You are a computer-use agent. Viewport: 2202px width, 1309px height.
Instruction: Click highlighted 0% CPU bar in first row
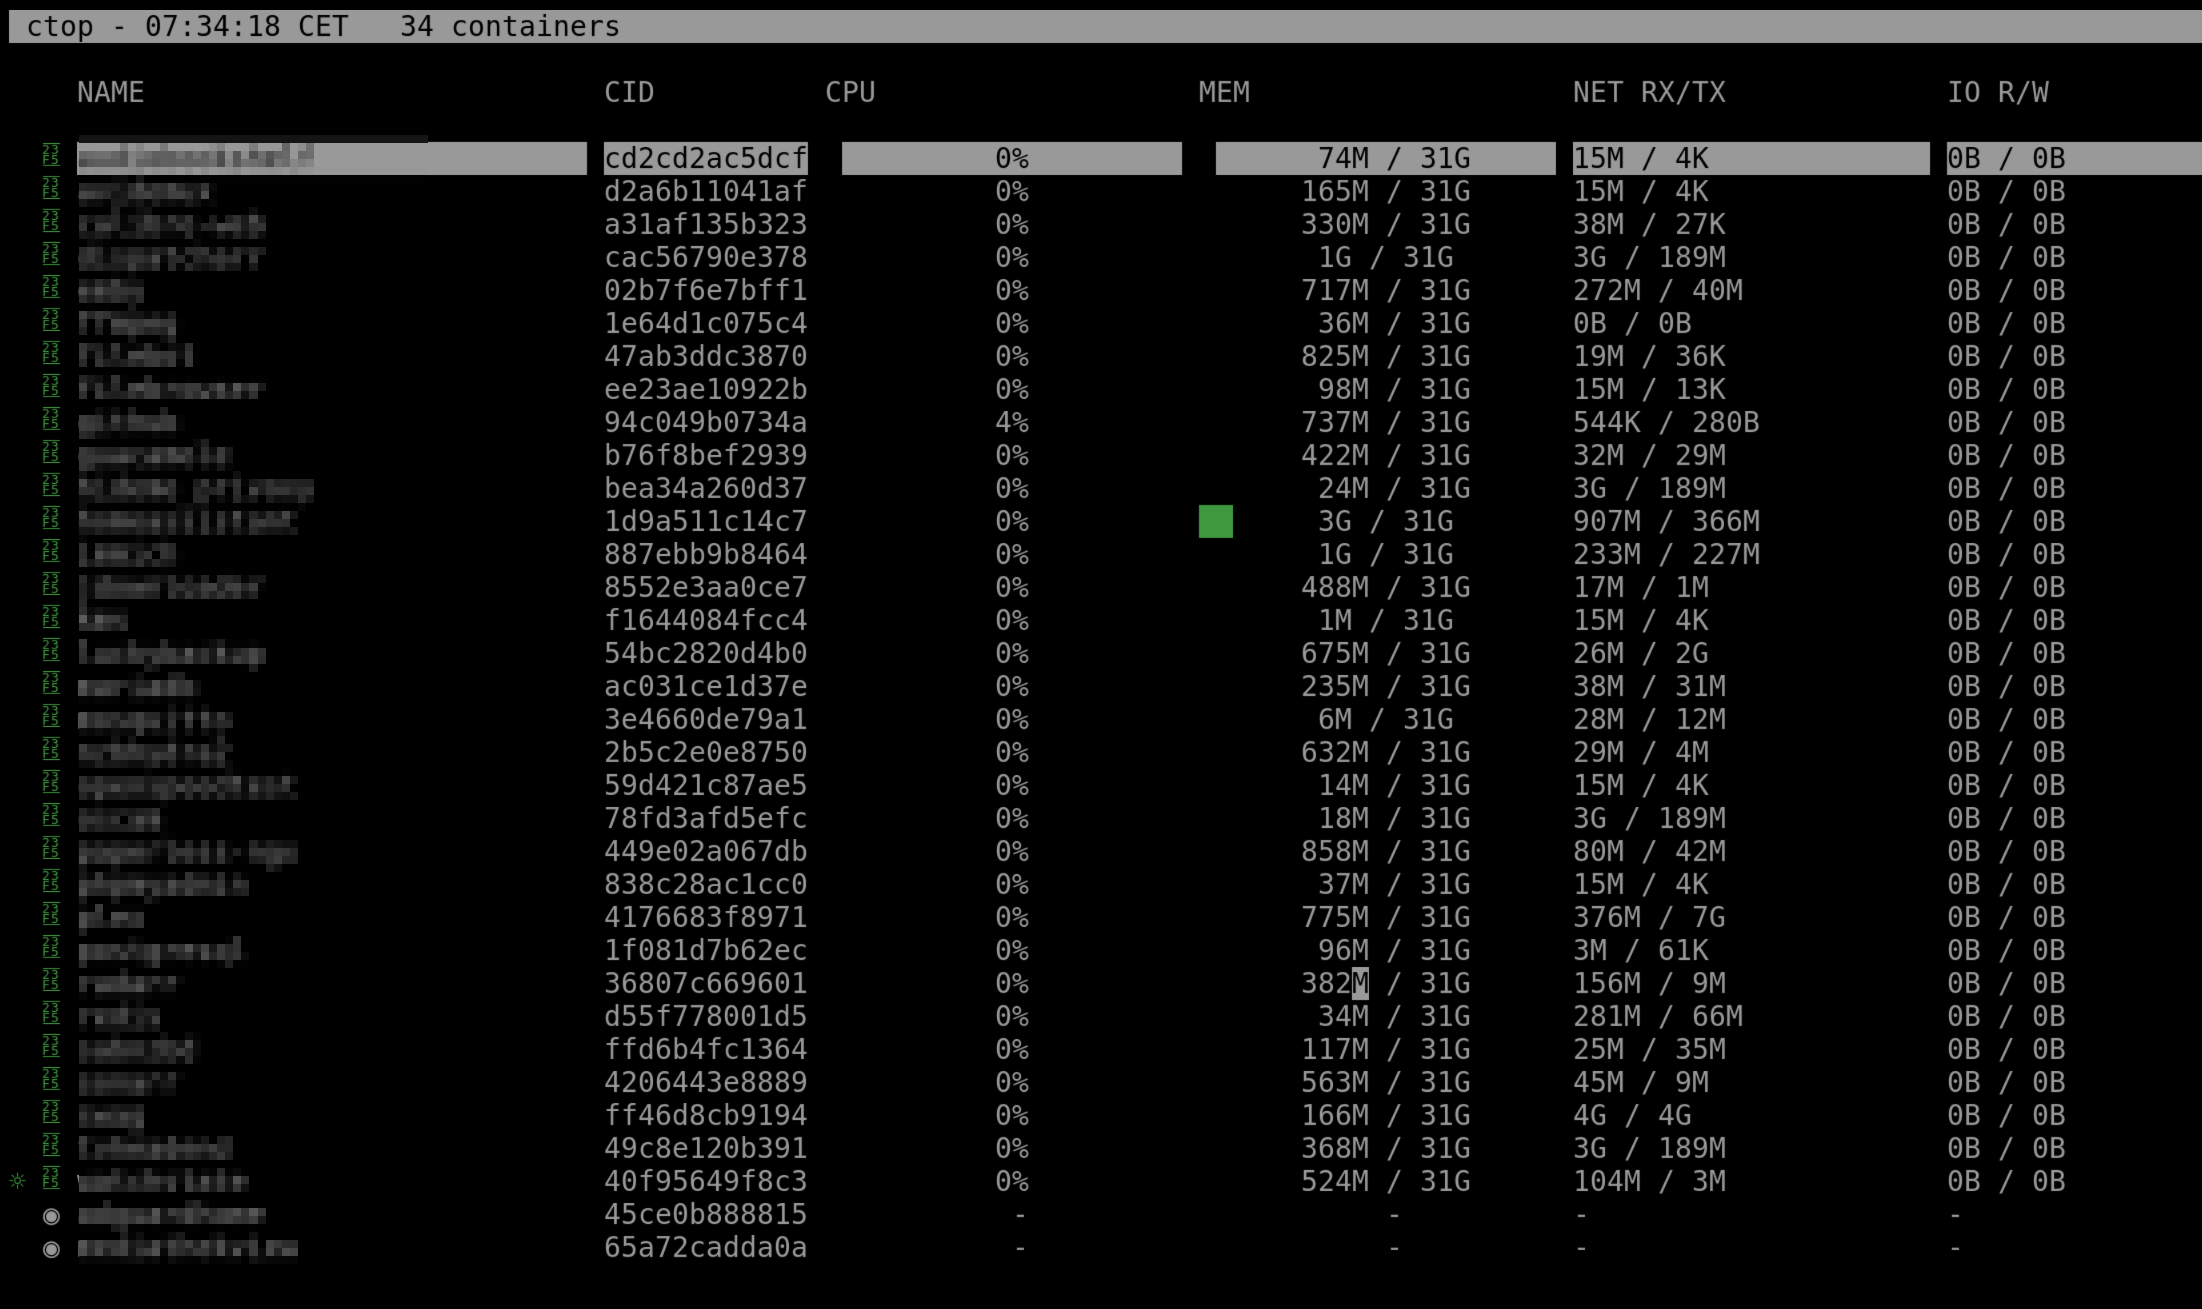tap(1011, 158)
